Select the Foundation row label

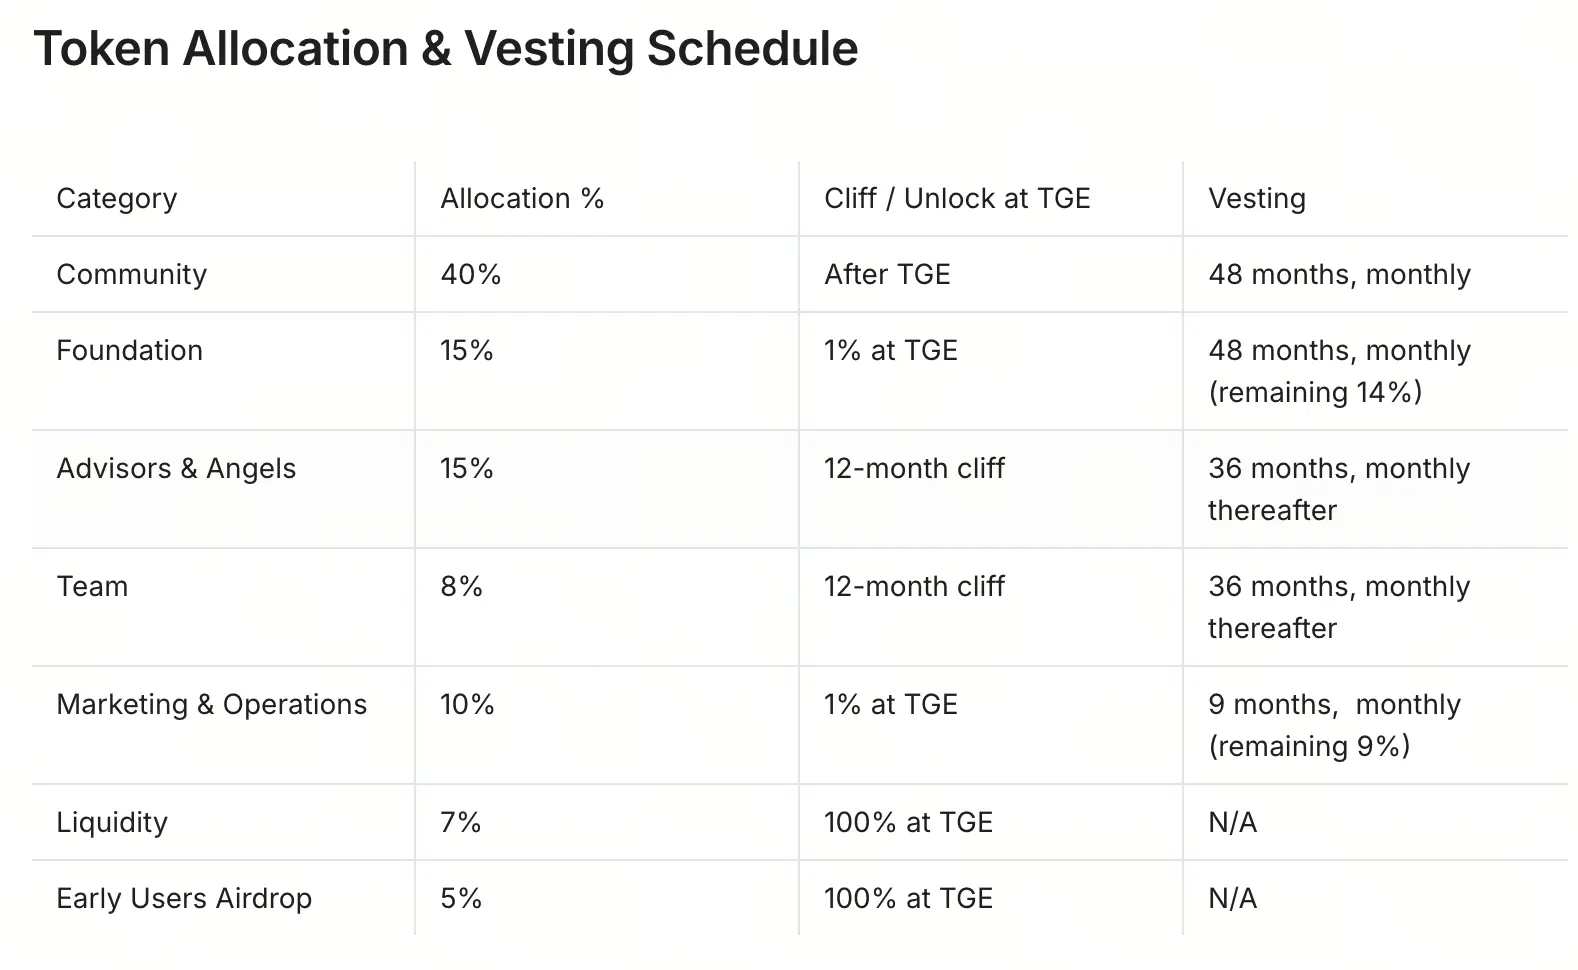tap(130, 350)
